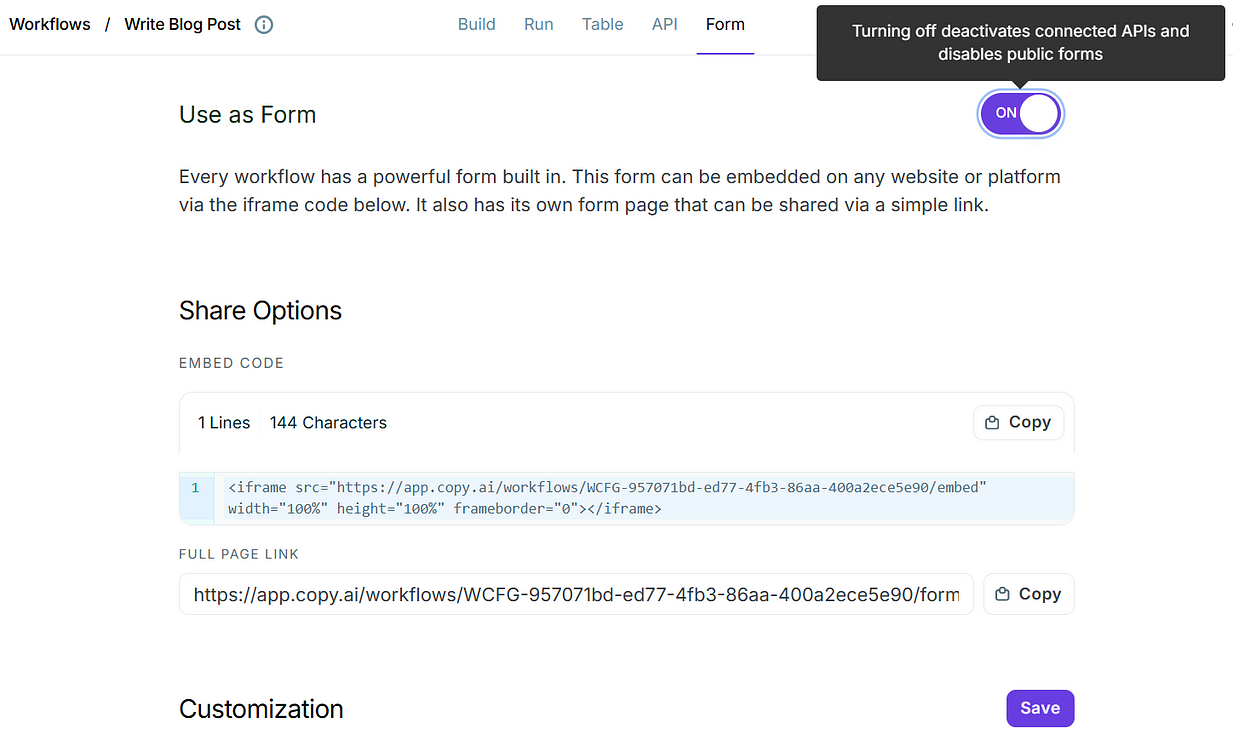Click the Use as Form heading
This screenshot has width=1233, height=729.
click(x=247, y=115)
